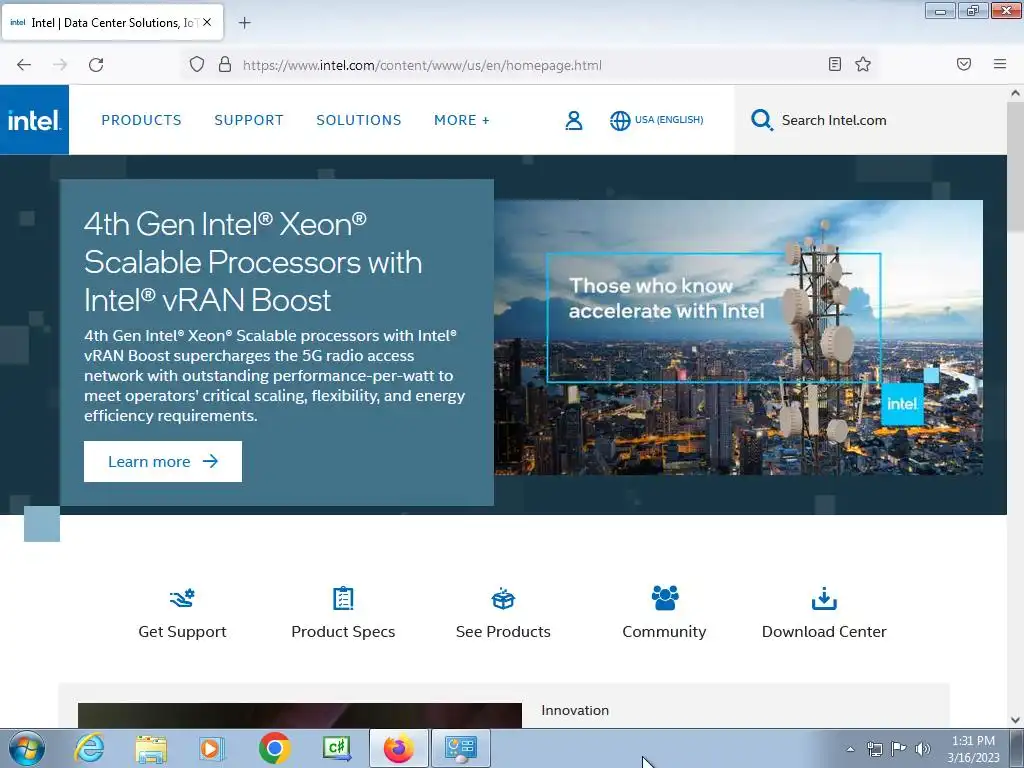Image resolution: width=1024 pixels, height=768 pixels.
Task: Click the Download Center arrow icon
Action: coord(824,598)
